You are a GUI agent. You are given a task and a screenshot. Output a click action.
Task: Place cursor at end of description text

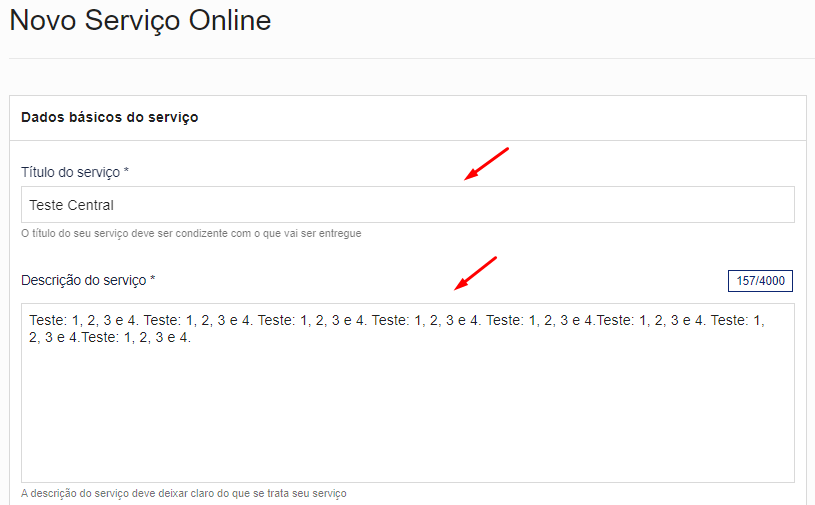pyautogui.click(x=191, y=338)
